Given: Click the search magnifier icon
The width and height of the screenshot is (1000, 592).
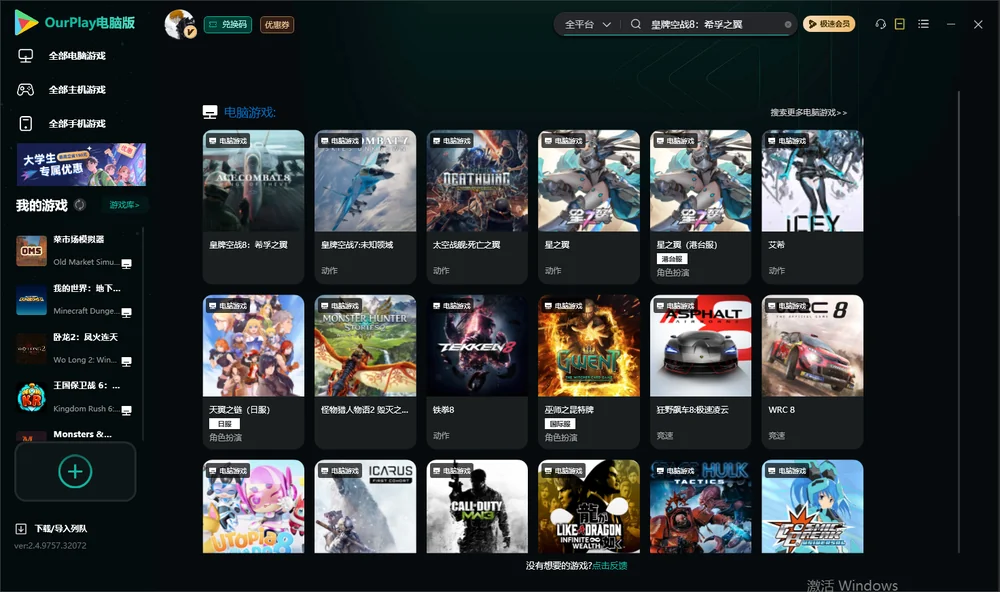Looking at the screenshot, I should coord(636,24).
